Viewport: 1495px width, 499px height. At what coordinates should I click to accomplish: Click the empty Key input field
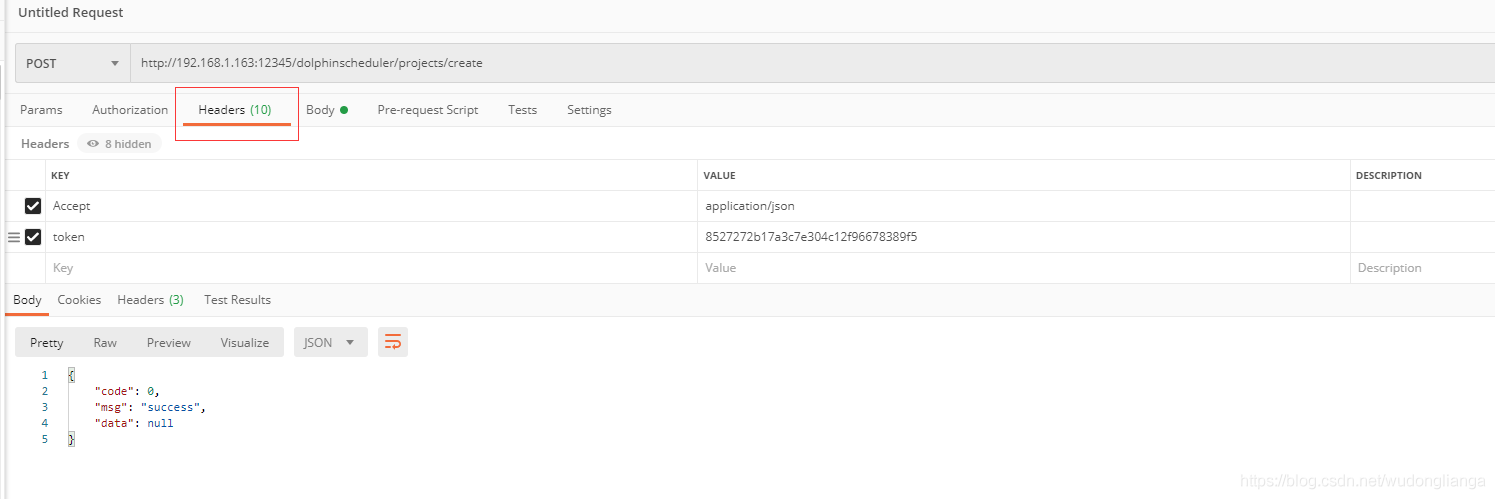370,268
